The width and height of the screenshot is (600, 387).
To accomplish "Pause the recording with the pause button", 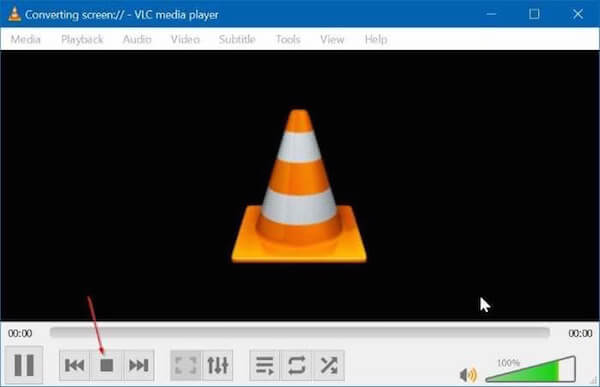I will [x=24, y=365].
